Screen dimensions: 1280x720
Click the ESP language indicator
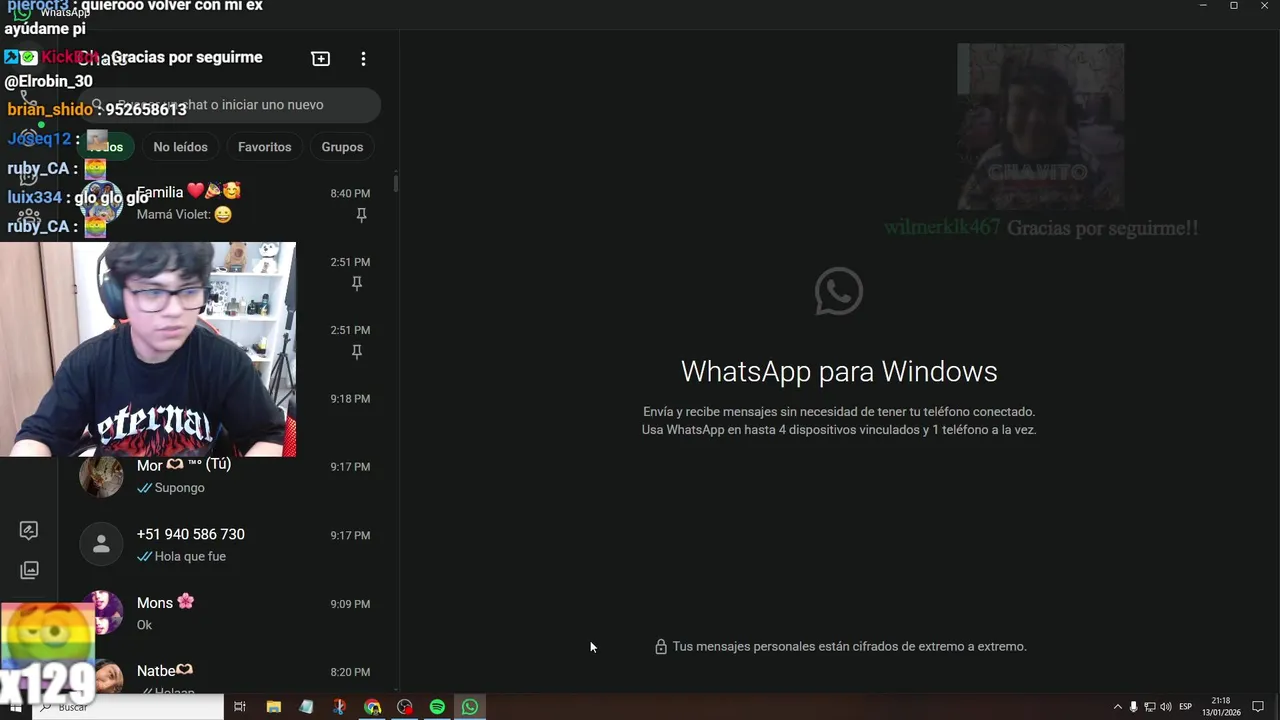click(1186, 707)
